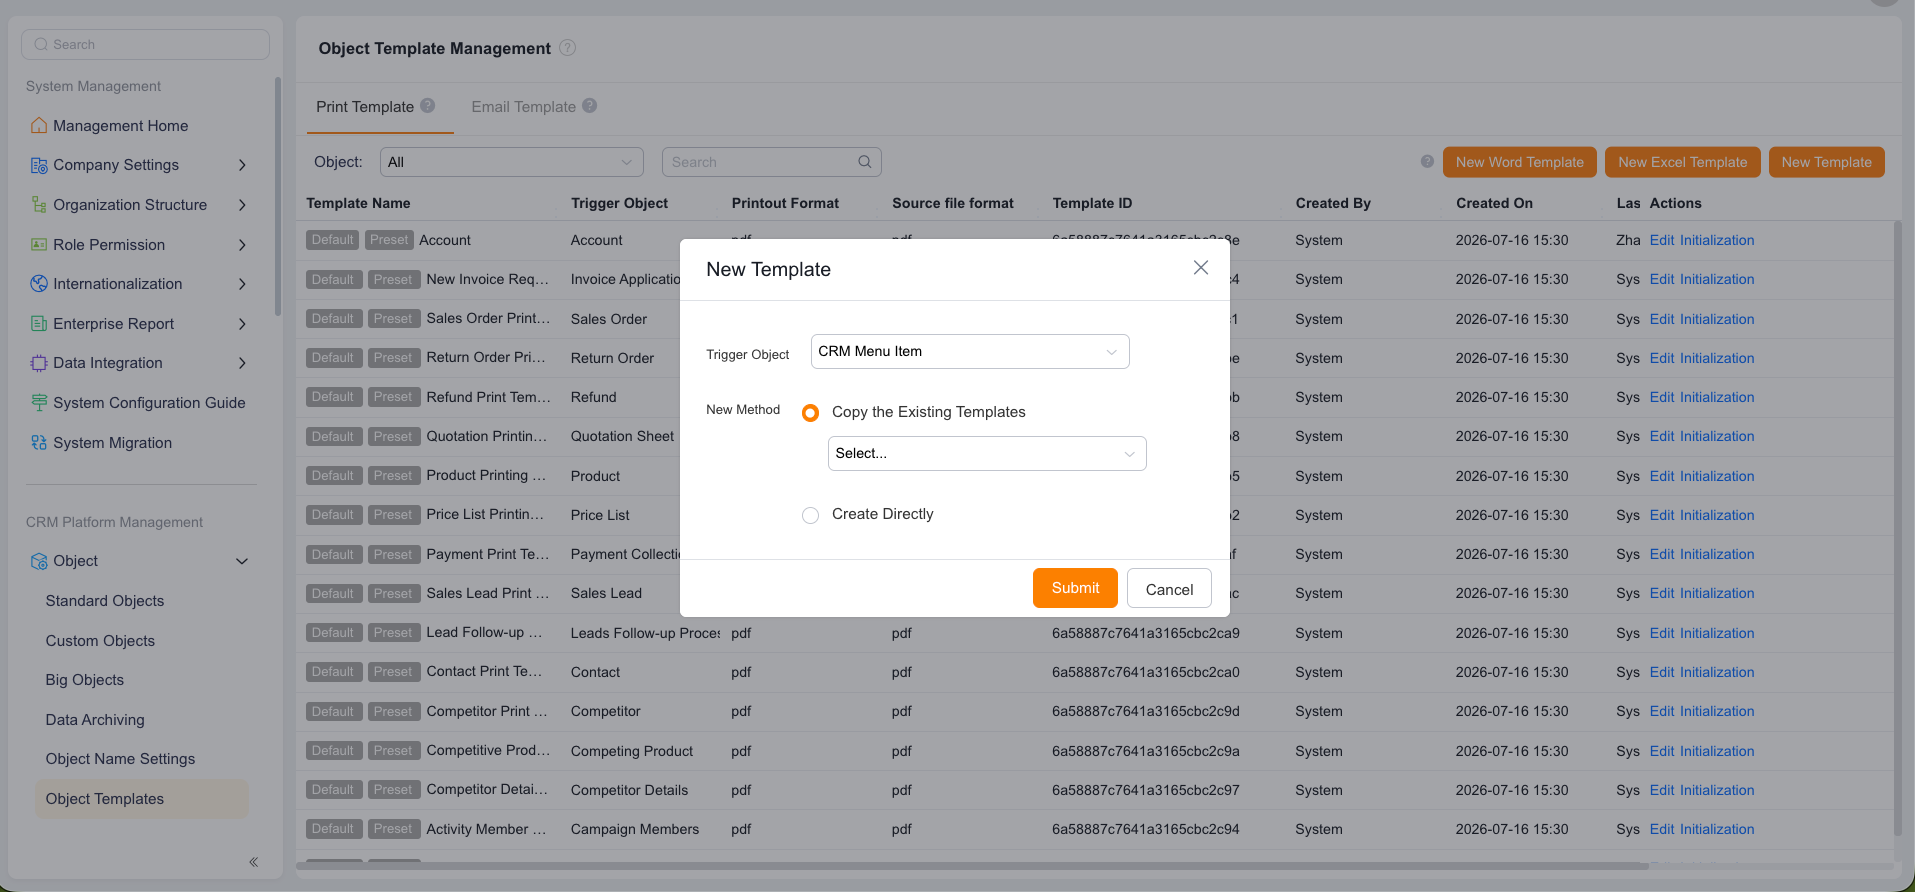1915x892 pixels.
Task: Open the Object filter dropdown showing All
Action: pos(511,162)
